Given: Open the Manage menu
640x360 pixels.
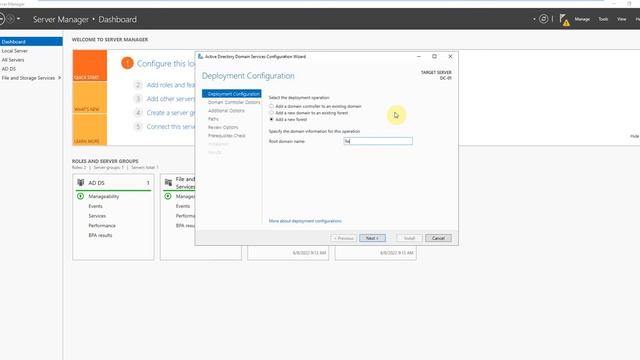Looking at the screenshot, I should coord(582,19).
